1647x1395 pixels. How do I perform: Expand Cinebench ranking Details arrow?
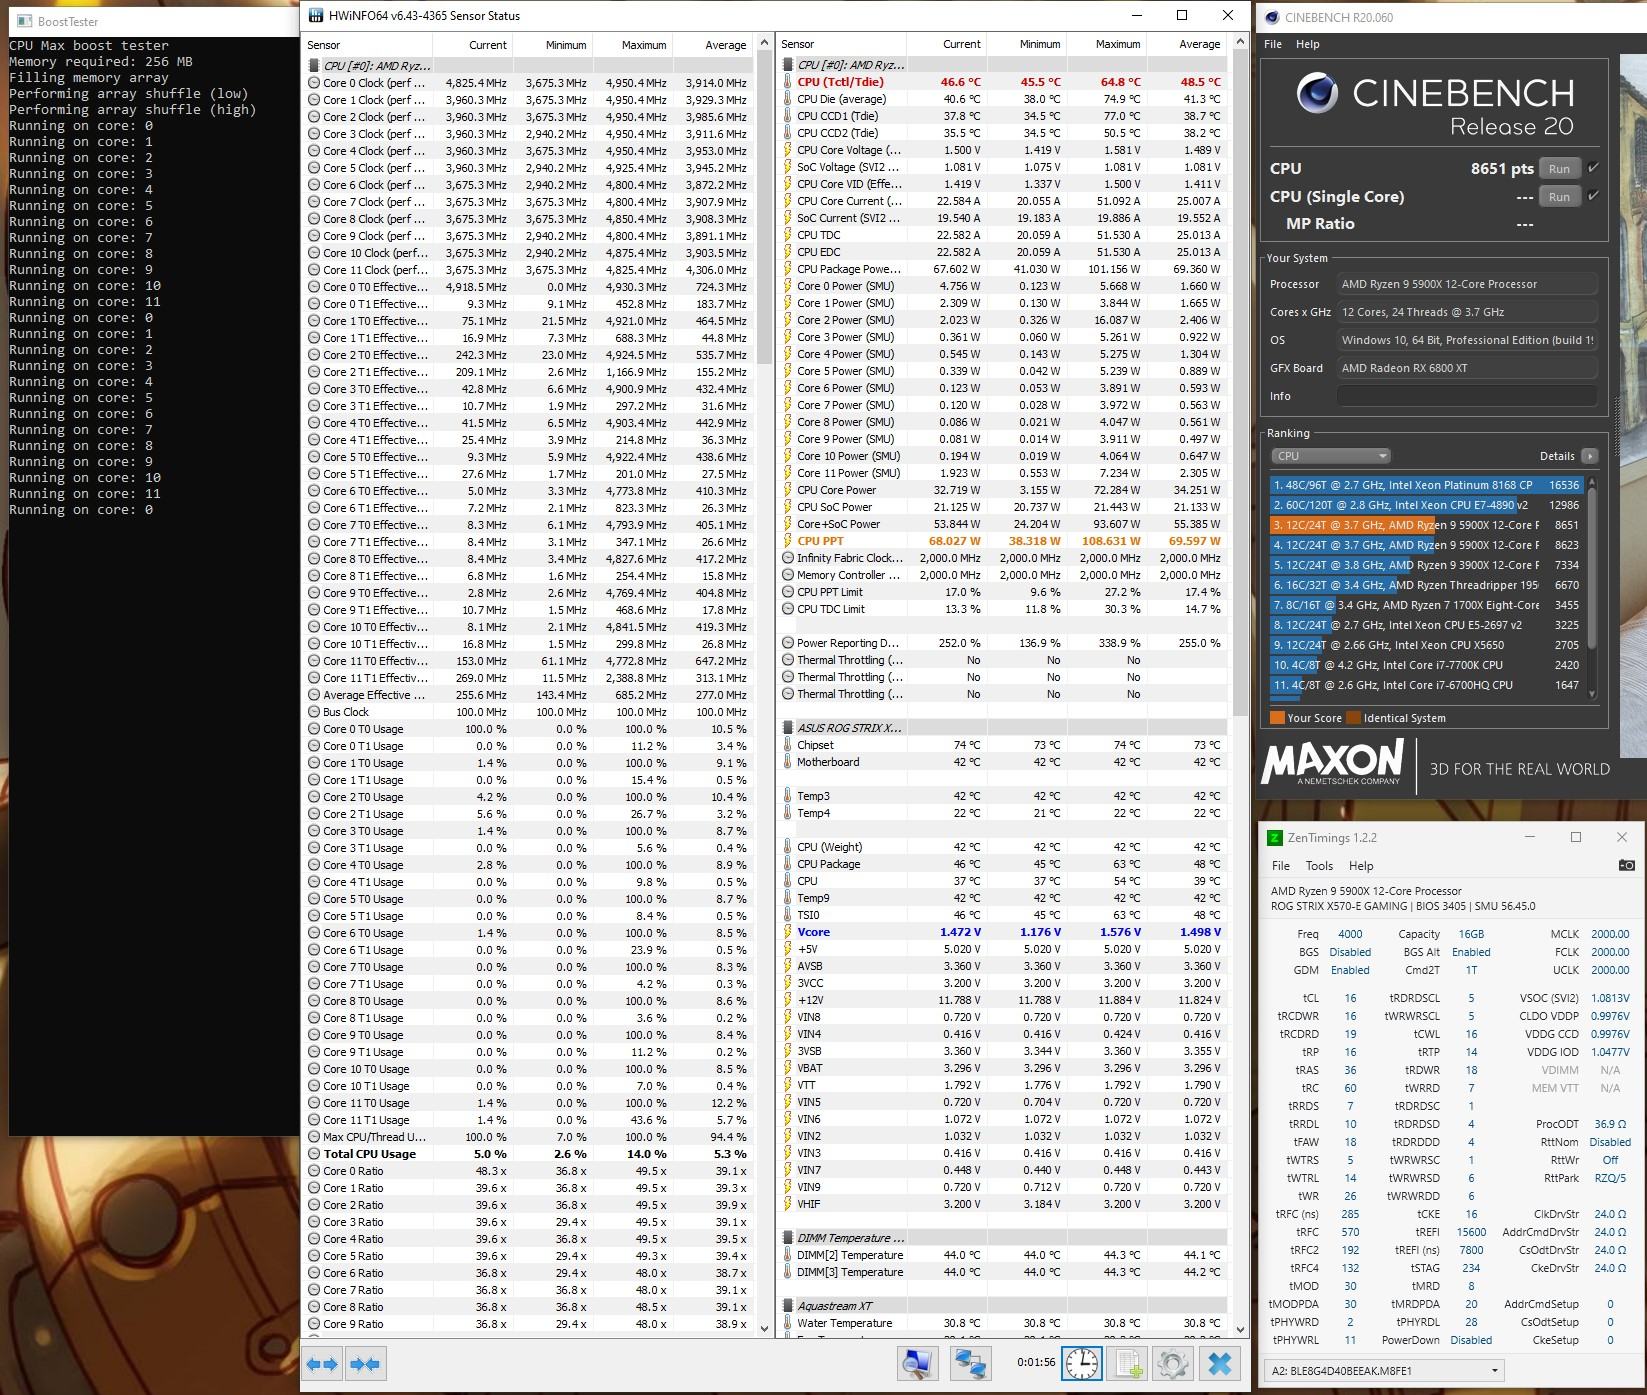(1589, 456)
